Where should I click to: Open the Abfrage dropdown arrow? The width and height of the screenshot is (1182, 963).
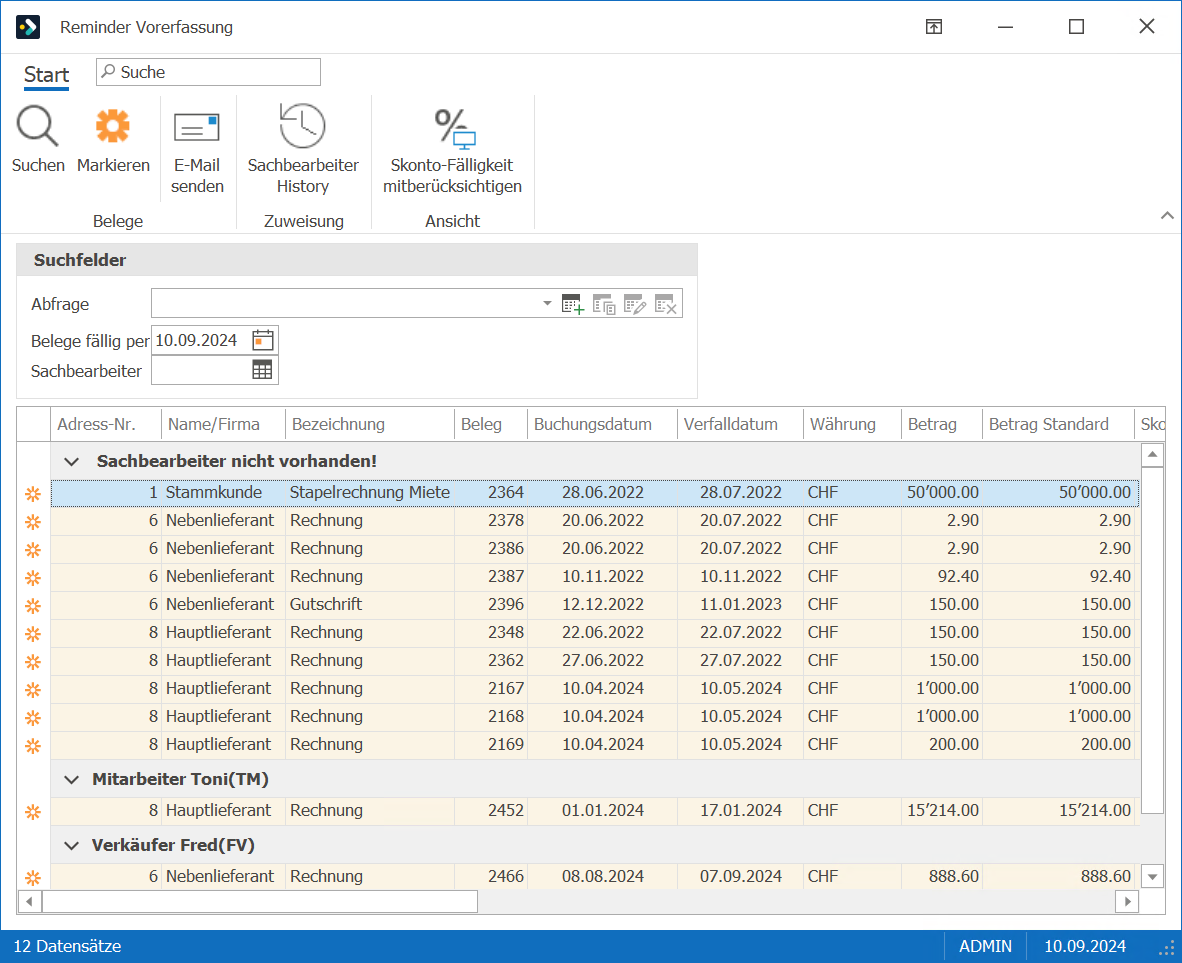[x=547, y=303]
